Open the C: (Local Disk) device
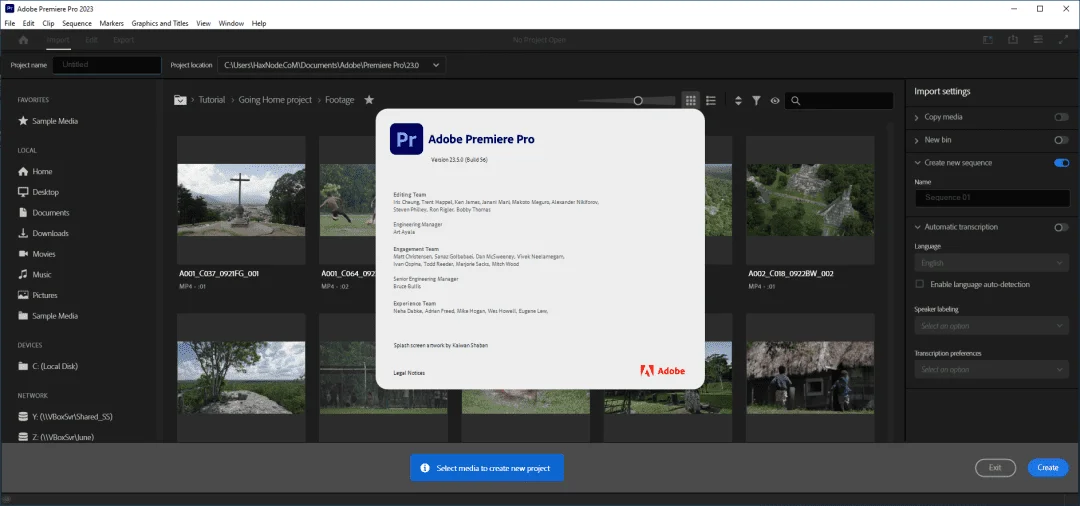1080x506 pixels. pyautogui.click(x=48, y=366)
